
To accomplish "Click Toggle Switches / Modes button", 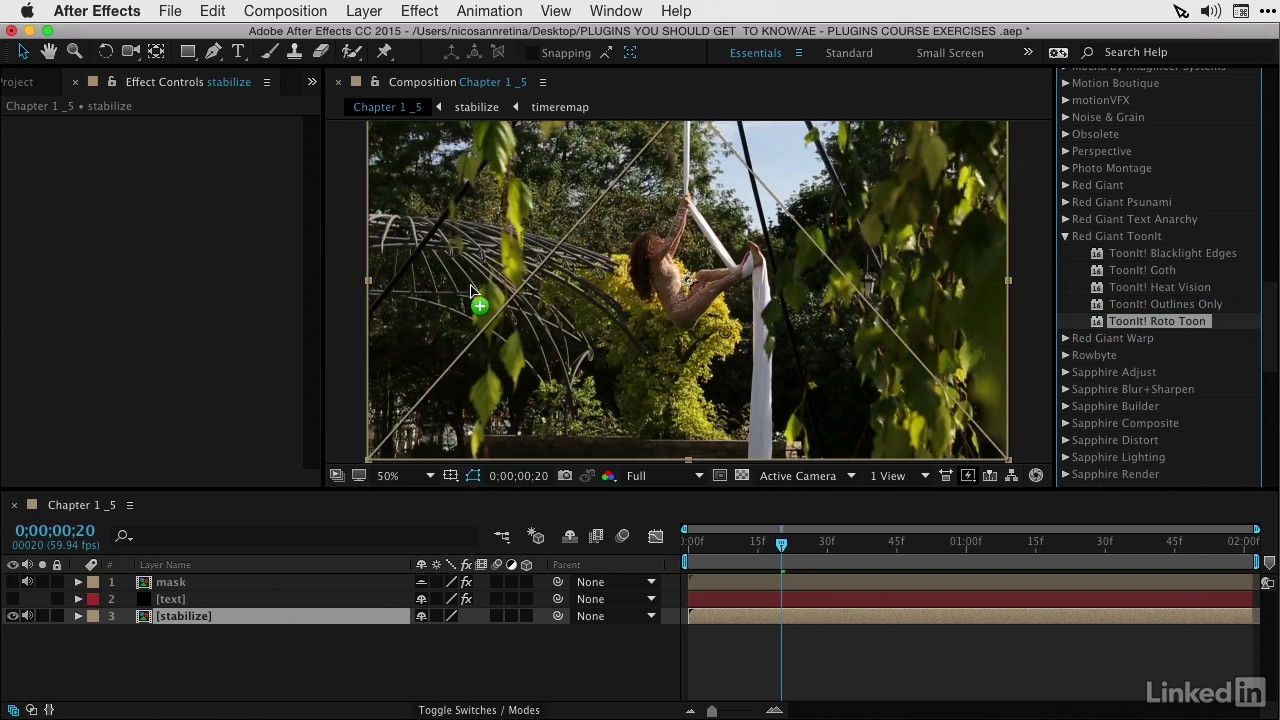I will 479,710.
